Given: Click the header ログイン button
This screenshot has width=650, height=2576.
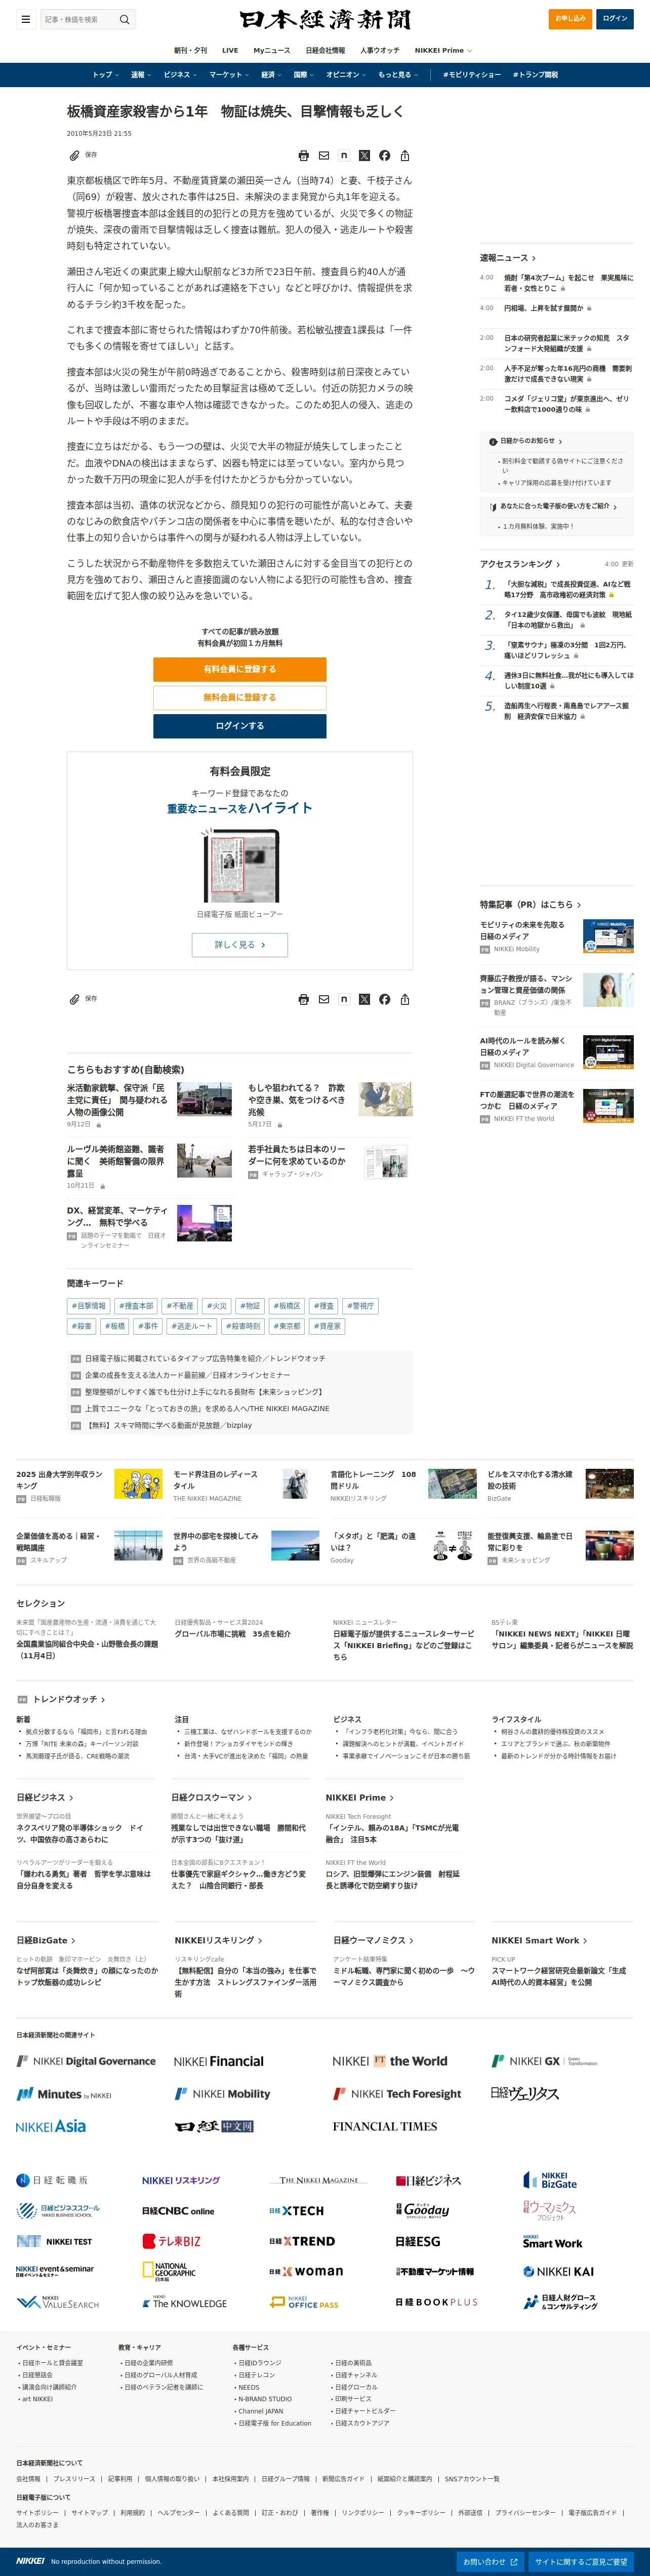Looking at the screenshot, I should (615, 19).
